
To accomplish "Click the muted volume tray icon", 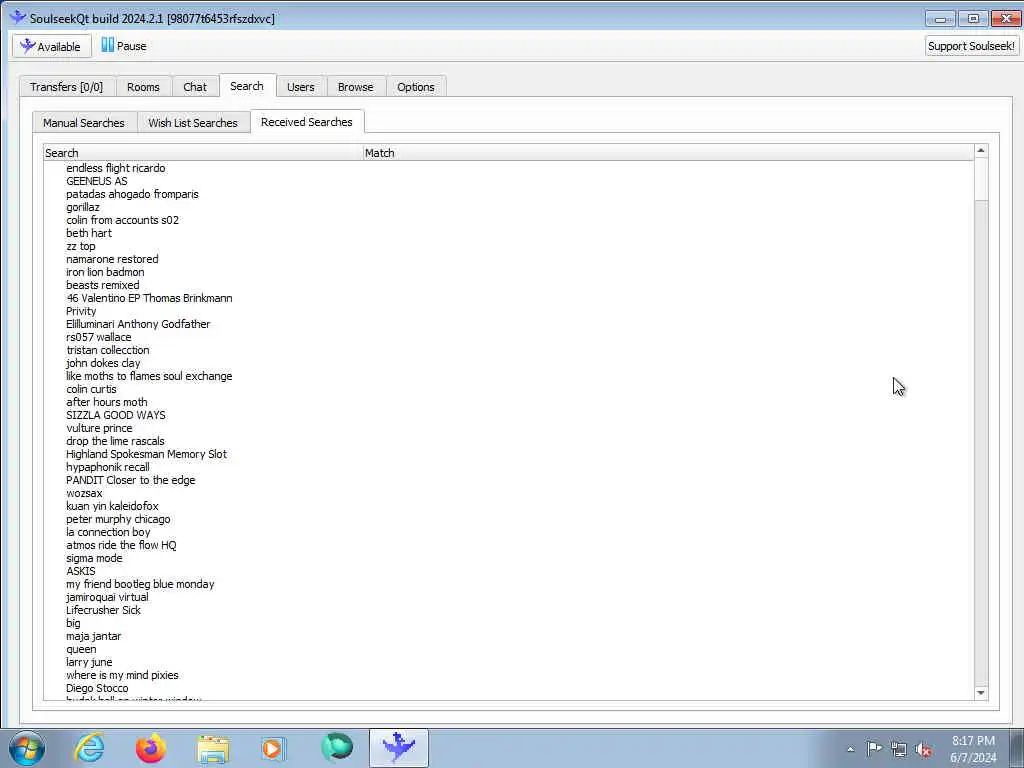I will tap(923, 750).
